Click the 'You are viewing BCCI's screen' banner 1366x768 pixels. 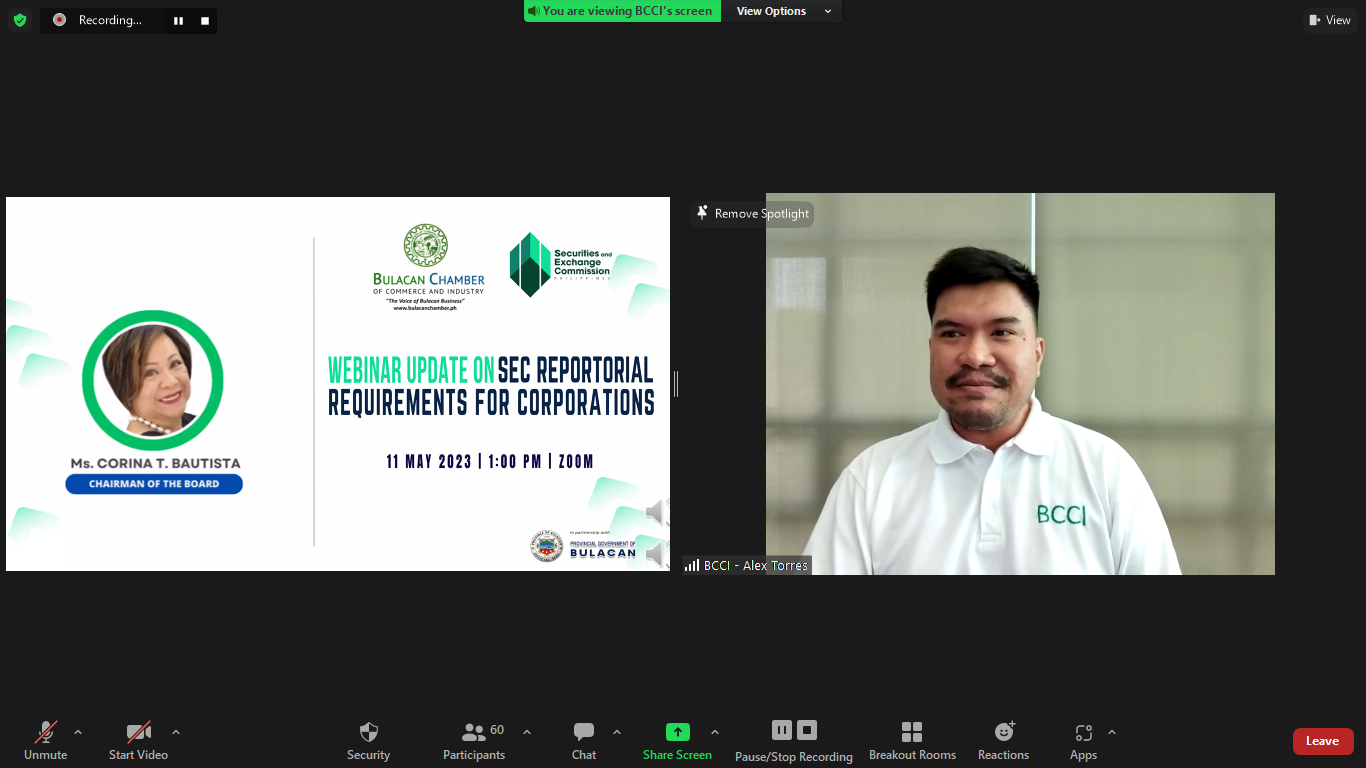[x=622, y=11]
